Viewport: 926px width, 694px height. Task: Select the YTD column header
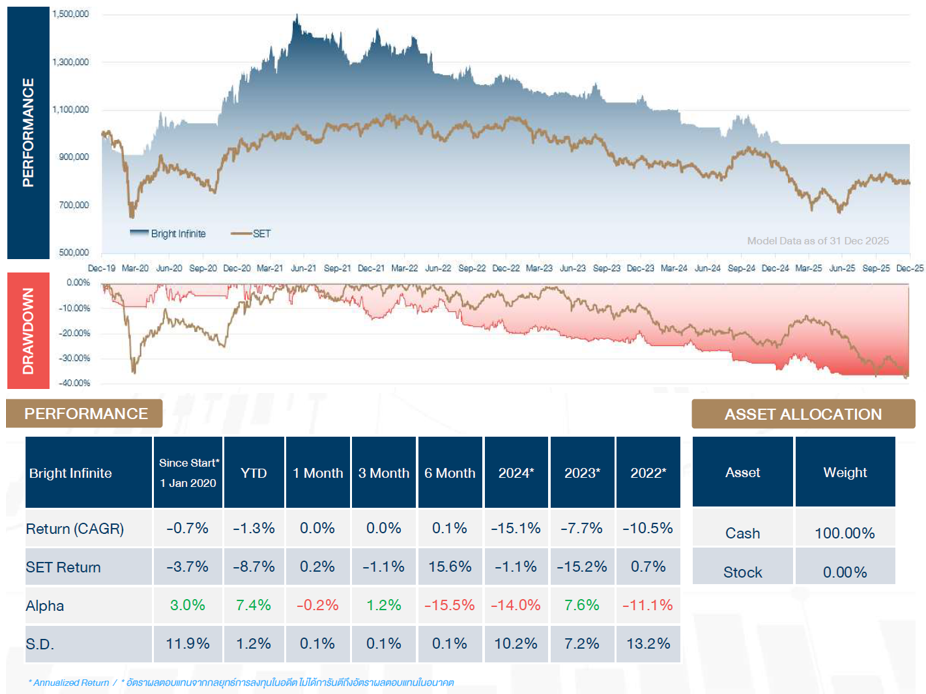[x=254, y=473]
